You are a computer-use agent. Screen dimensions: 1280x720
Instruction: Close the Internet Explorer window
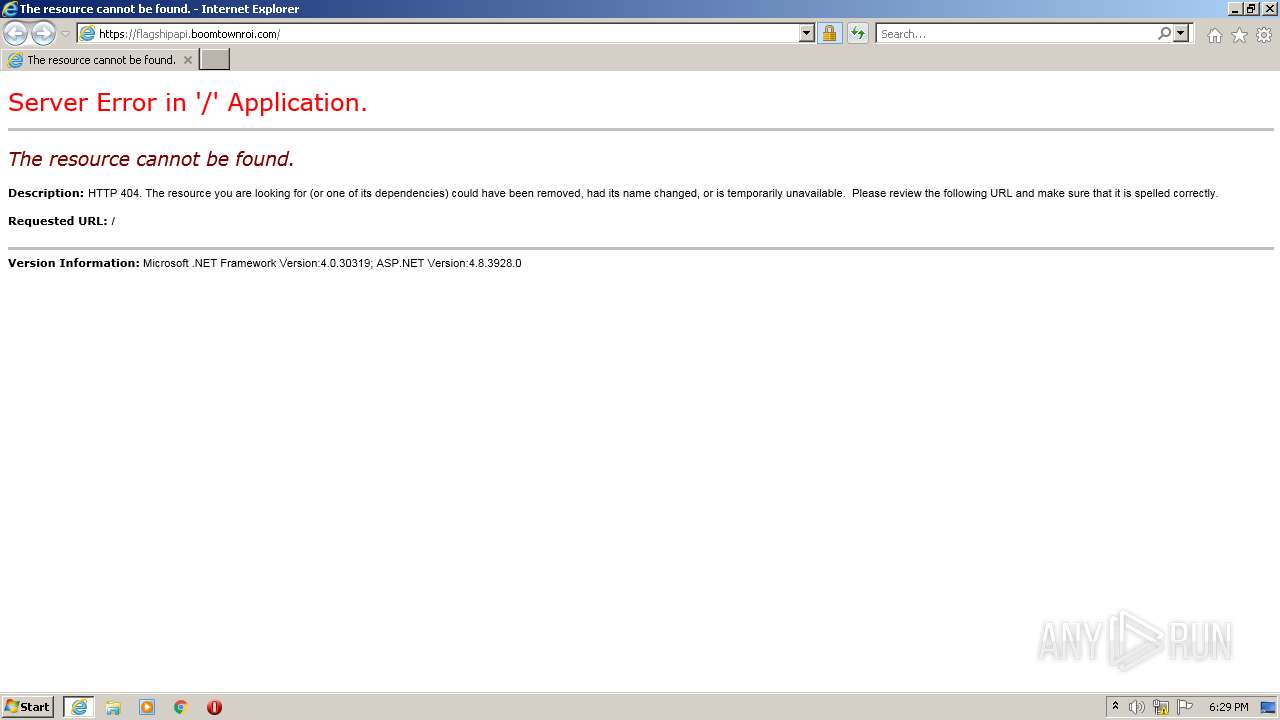(x=1270, y=8)
